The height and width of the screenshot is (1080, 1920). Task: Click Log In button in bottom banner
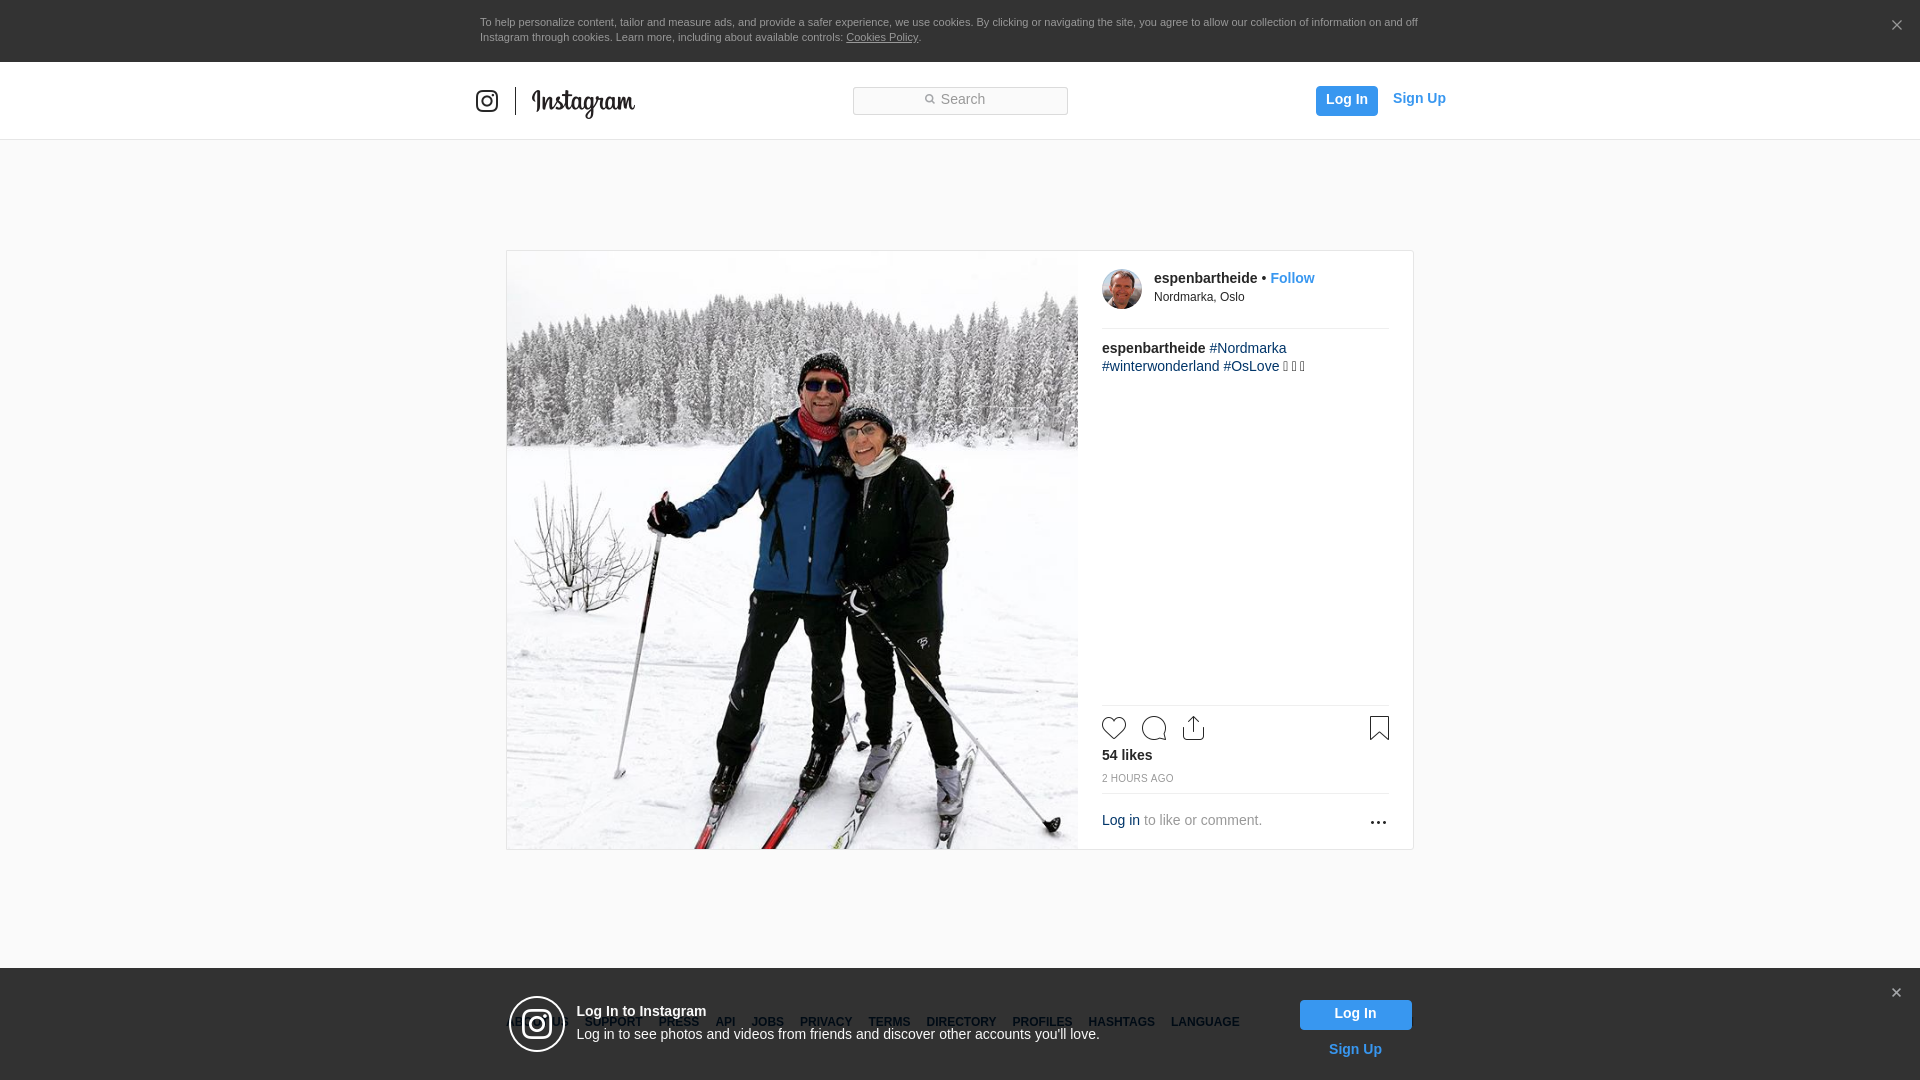click(x=1355, y=1014)
